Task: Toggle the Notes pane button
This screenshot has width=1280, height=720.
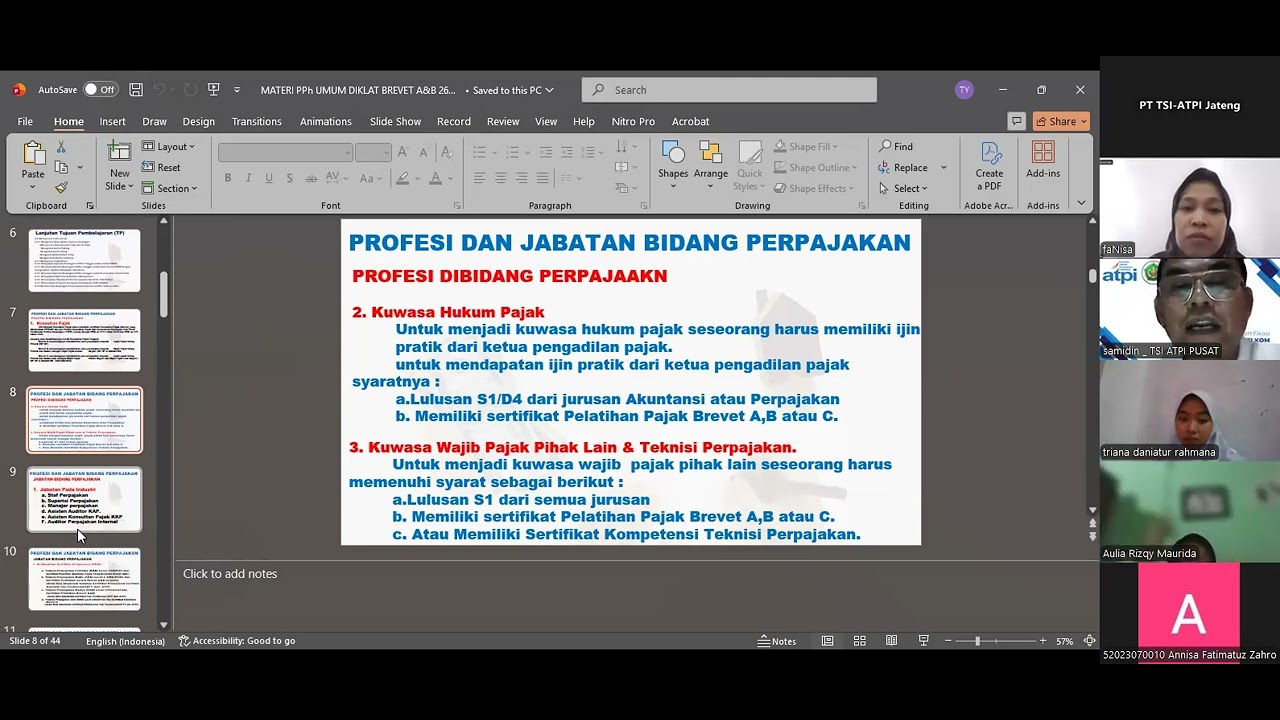Action: (x=777, y=641)
